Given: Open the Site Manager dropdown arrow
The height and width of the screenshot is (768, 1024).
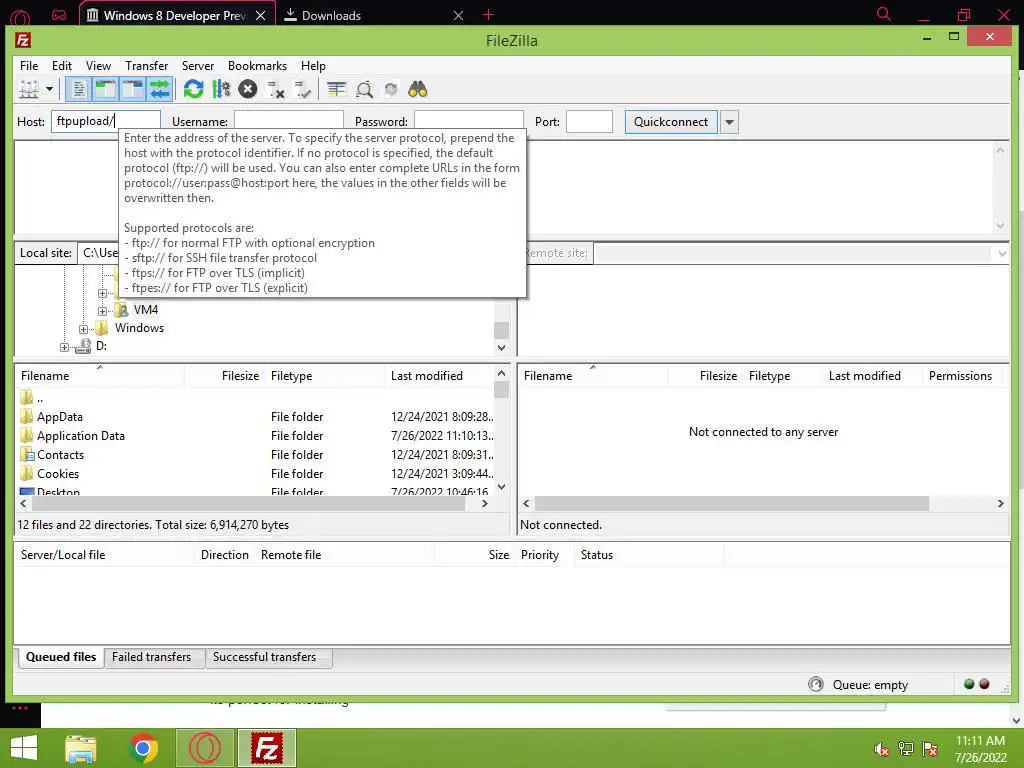Looking at the screenshot, I should 49,89.
